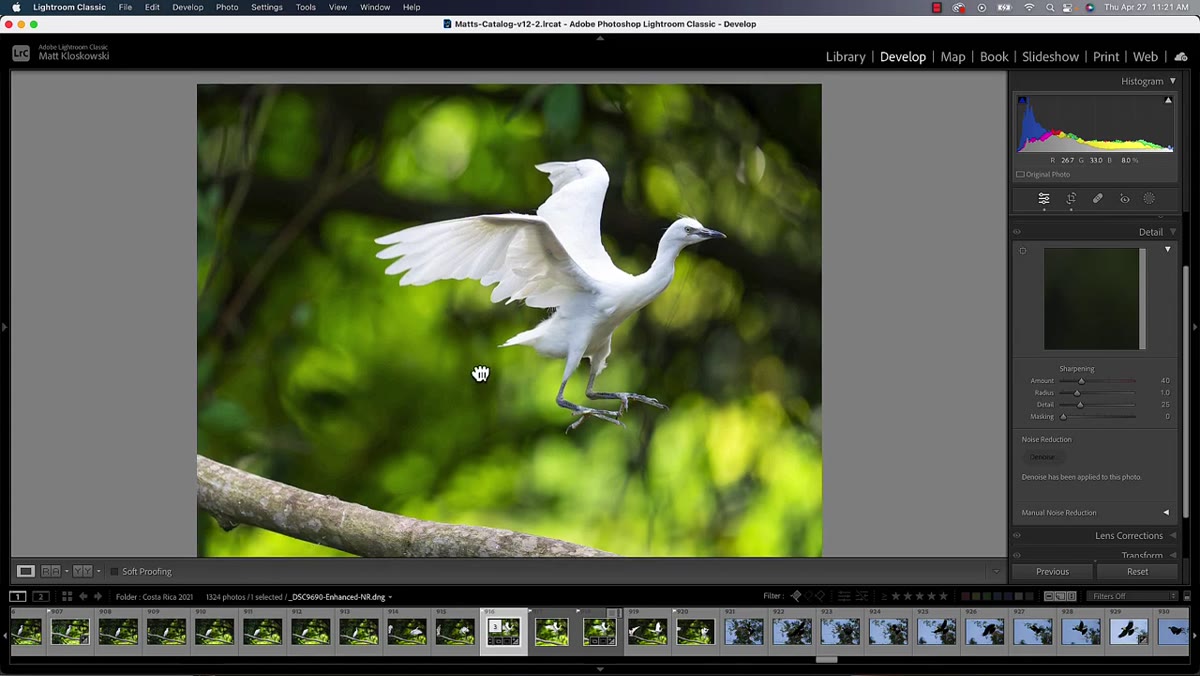1200x676 pixels.
Task: Click the Denoise button
Action: (1042, 457)
